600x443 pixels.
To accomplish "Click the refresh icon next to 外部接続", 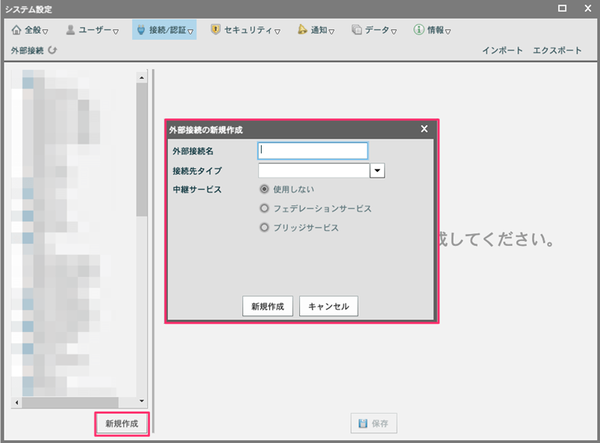I will (52, 50).
